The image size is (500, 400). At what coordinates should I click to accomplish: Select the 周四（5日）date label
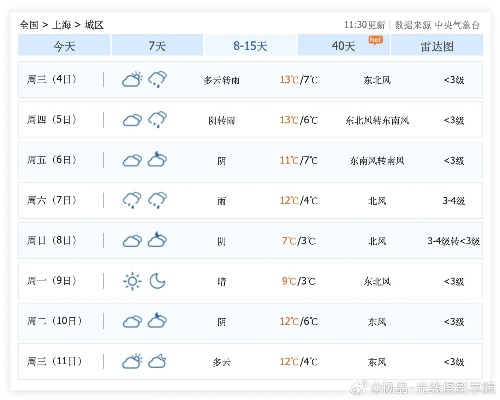52,120
